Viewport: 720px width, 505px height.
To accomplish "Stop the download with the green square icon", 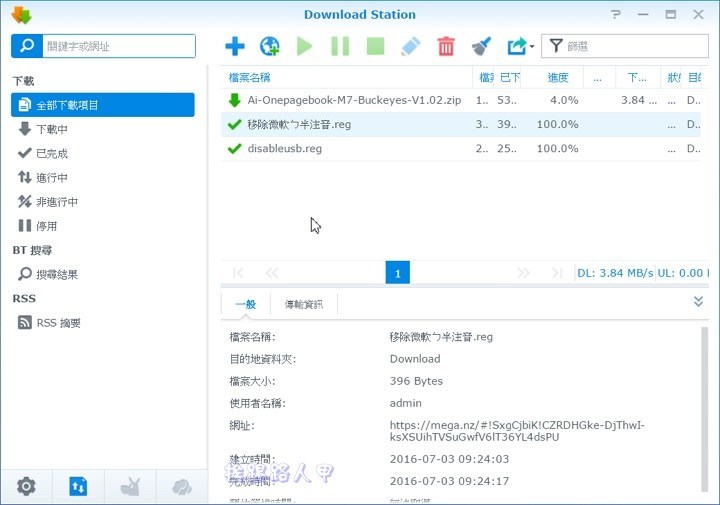I will pyautogui.click(x=375, y=46).
